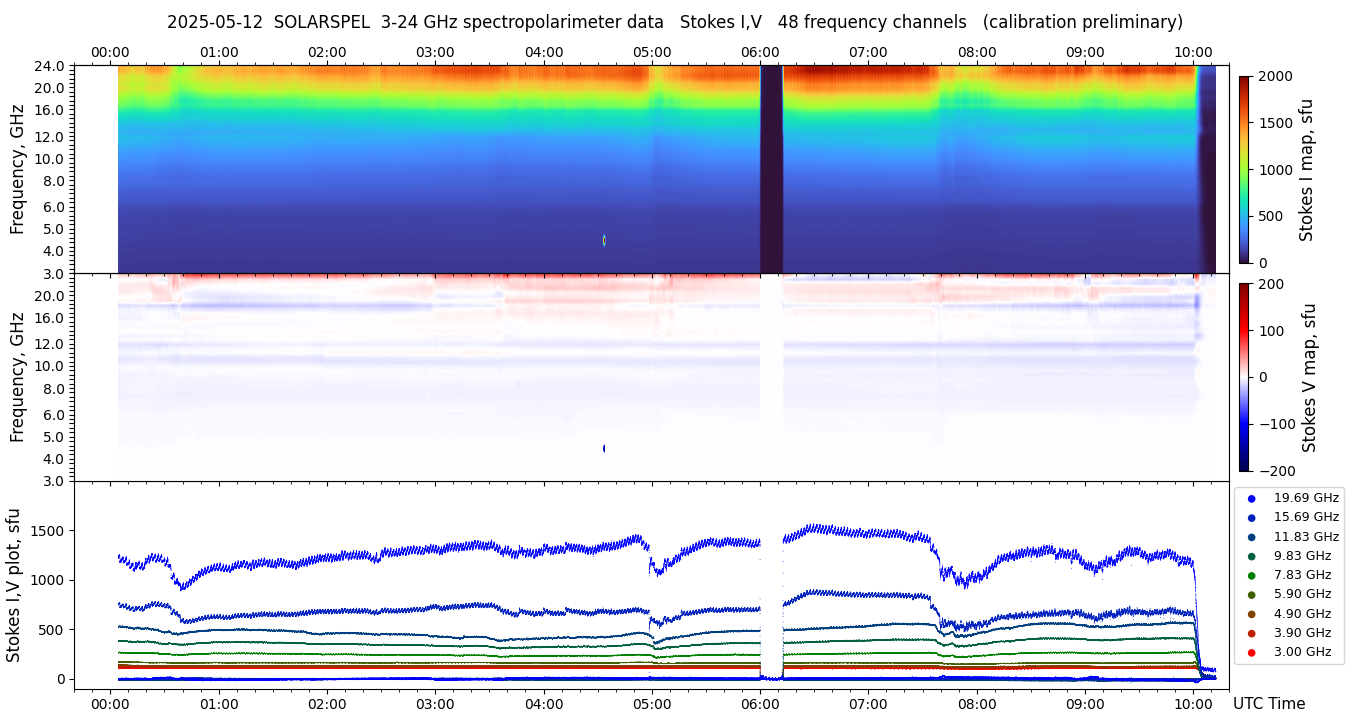Click the 10:00 tick label on bottom axis
This screenshot has width=1350, height=725.
(x=1193, y=703)
